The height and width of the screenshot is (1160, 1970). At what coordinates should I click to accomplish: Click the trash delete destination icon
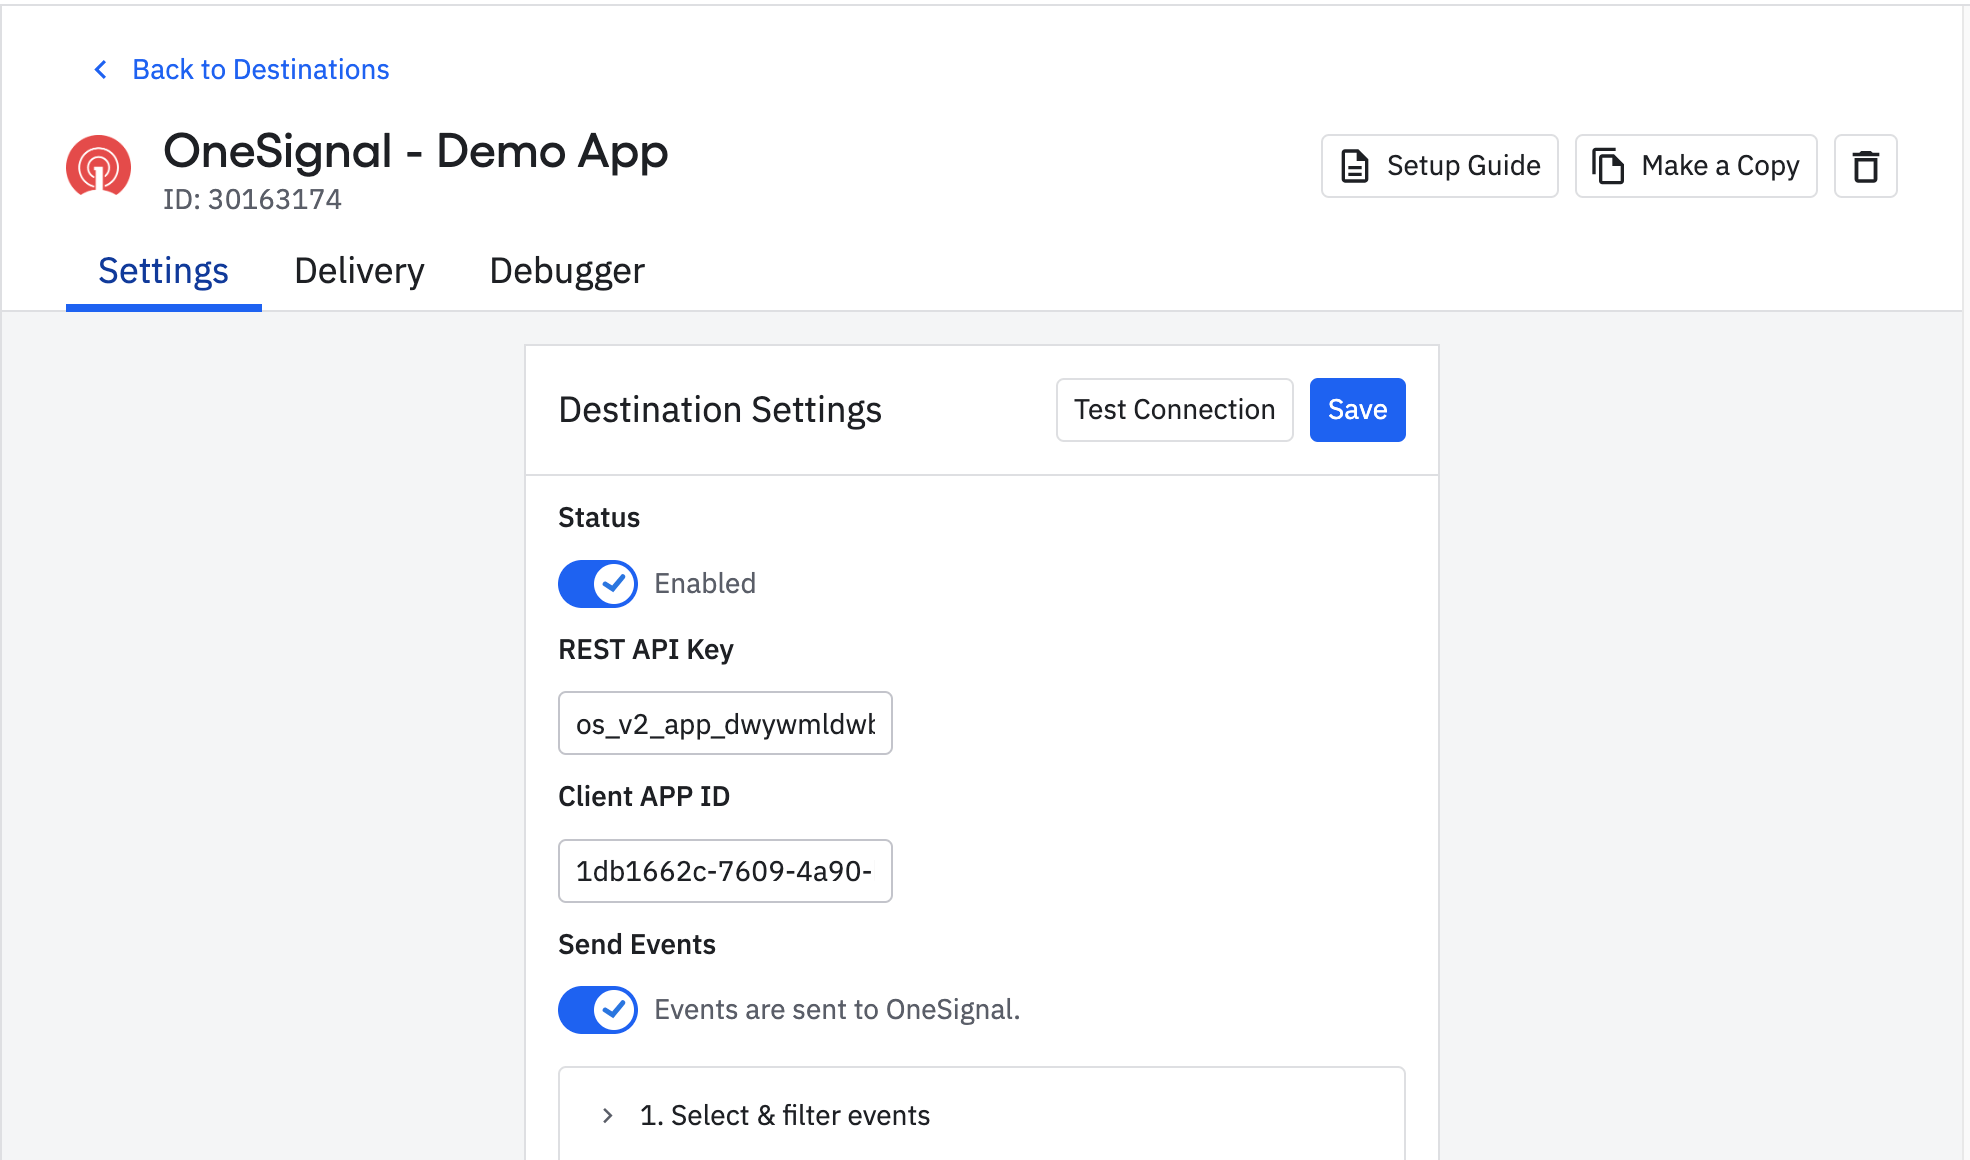[1865, 166]
